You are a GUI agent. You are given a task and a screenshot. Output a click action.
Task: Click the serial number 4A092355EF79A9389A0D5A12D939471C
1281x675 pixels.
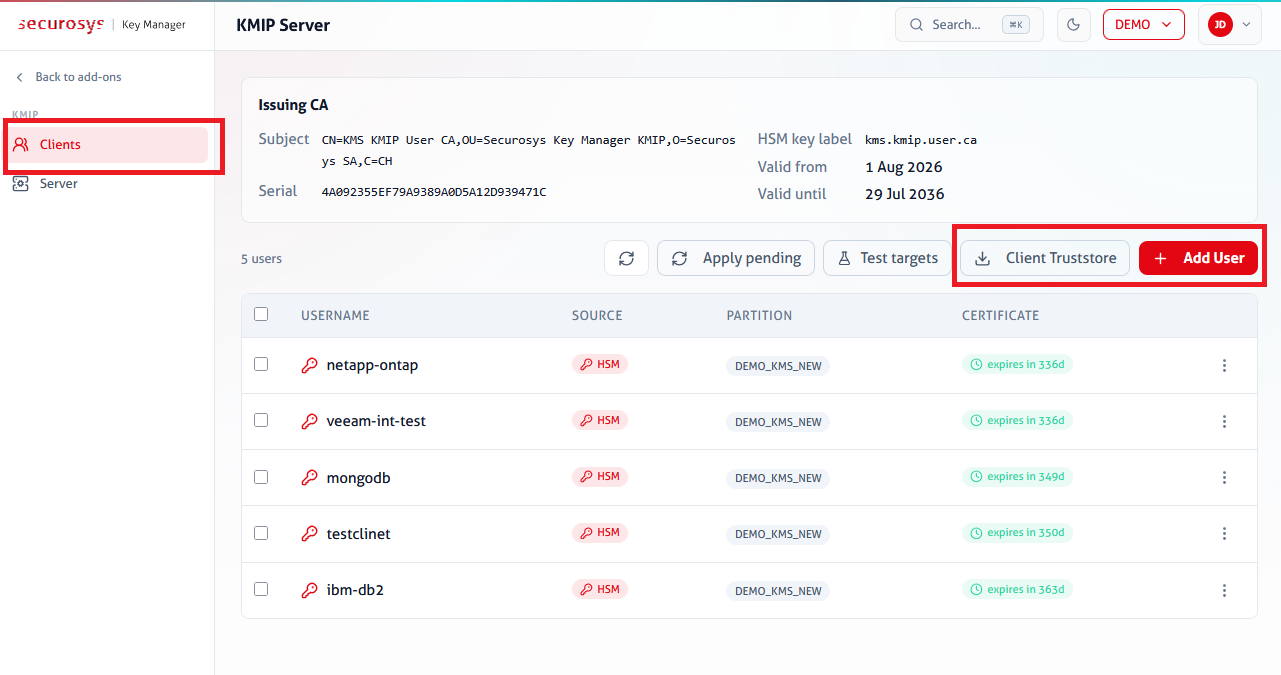click(x=434, y=192)
